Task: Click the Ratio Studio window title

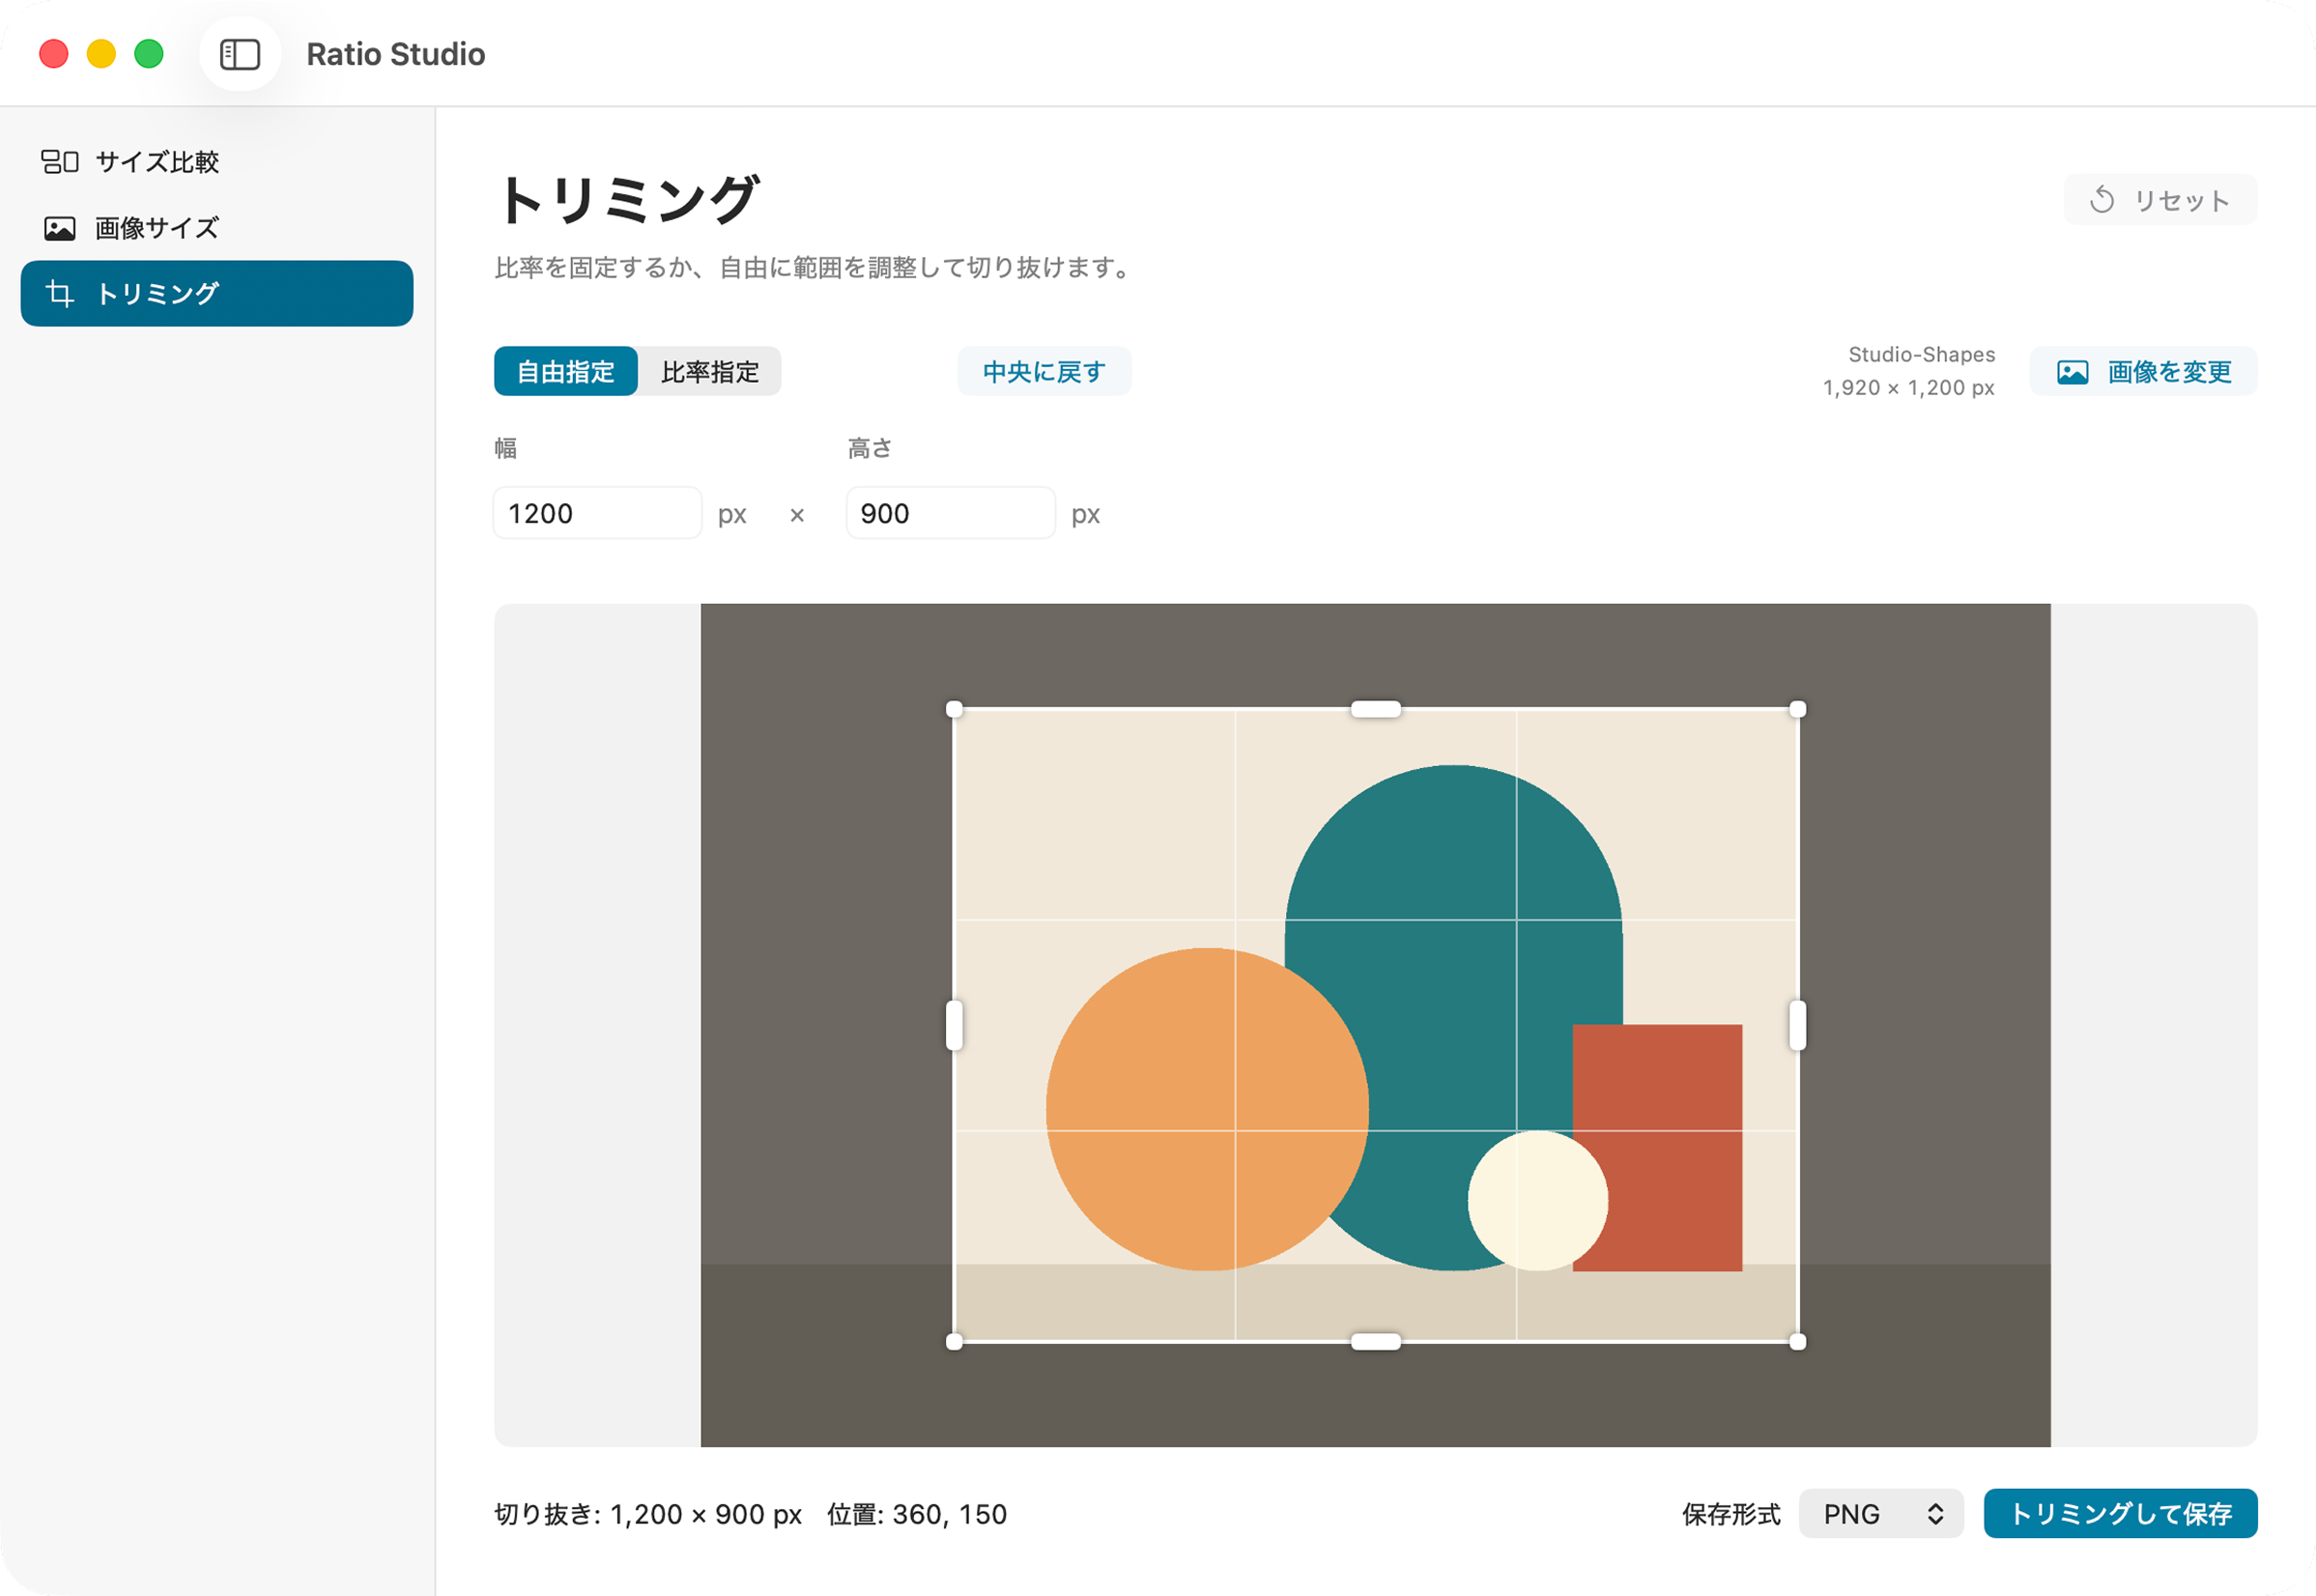Action: [x=396, y=54]
